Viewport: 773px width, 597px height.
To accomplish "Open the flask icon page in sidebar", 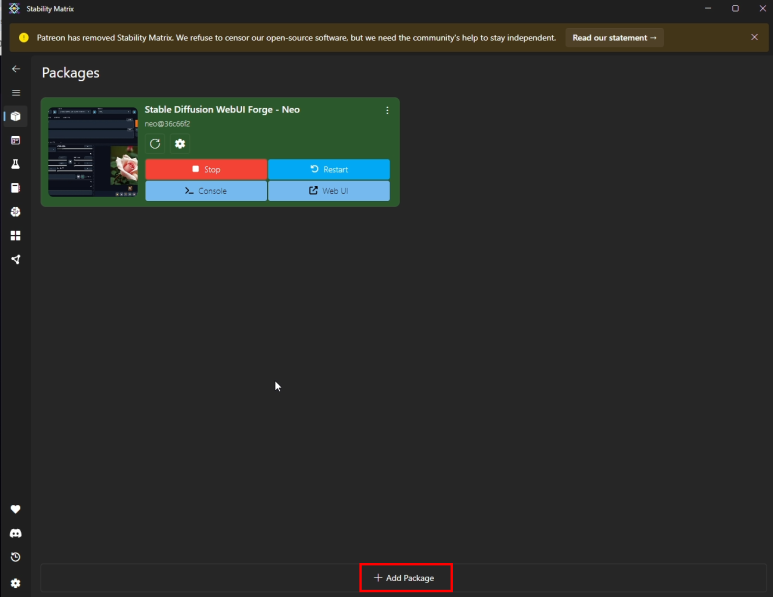I will (16, 164).
